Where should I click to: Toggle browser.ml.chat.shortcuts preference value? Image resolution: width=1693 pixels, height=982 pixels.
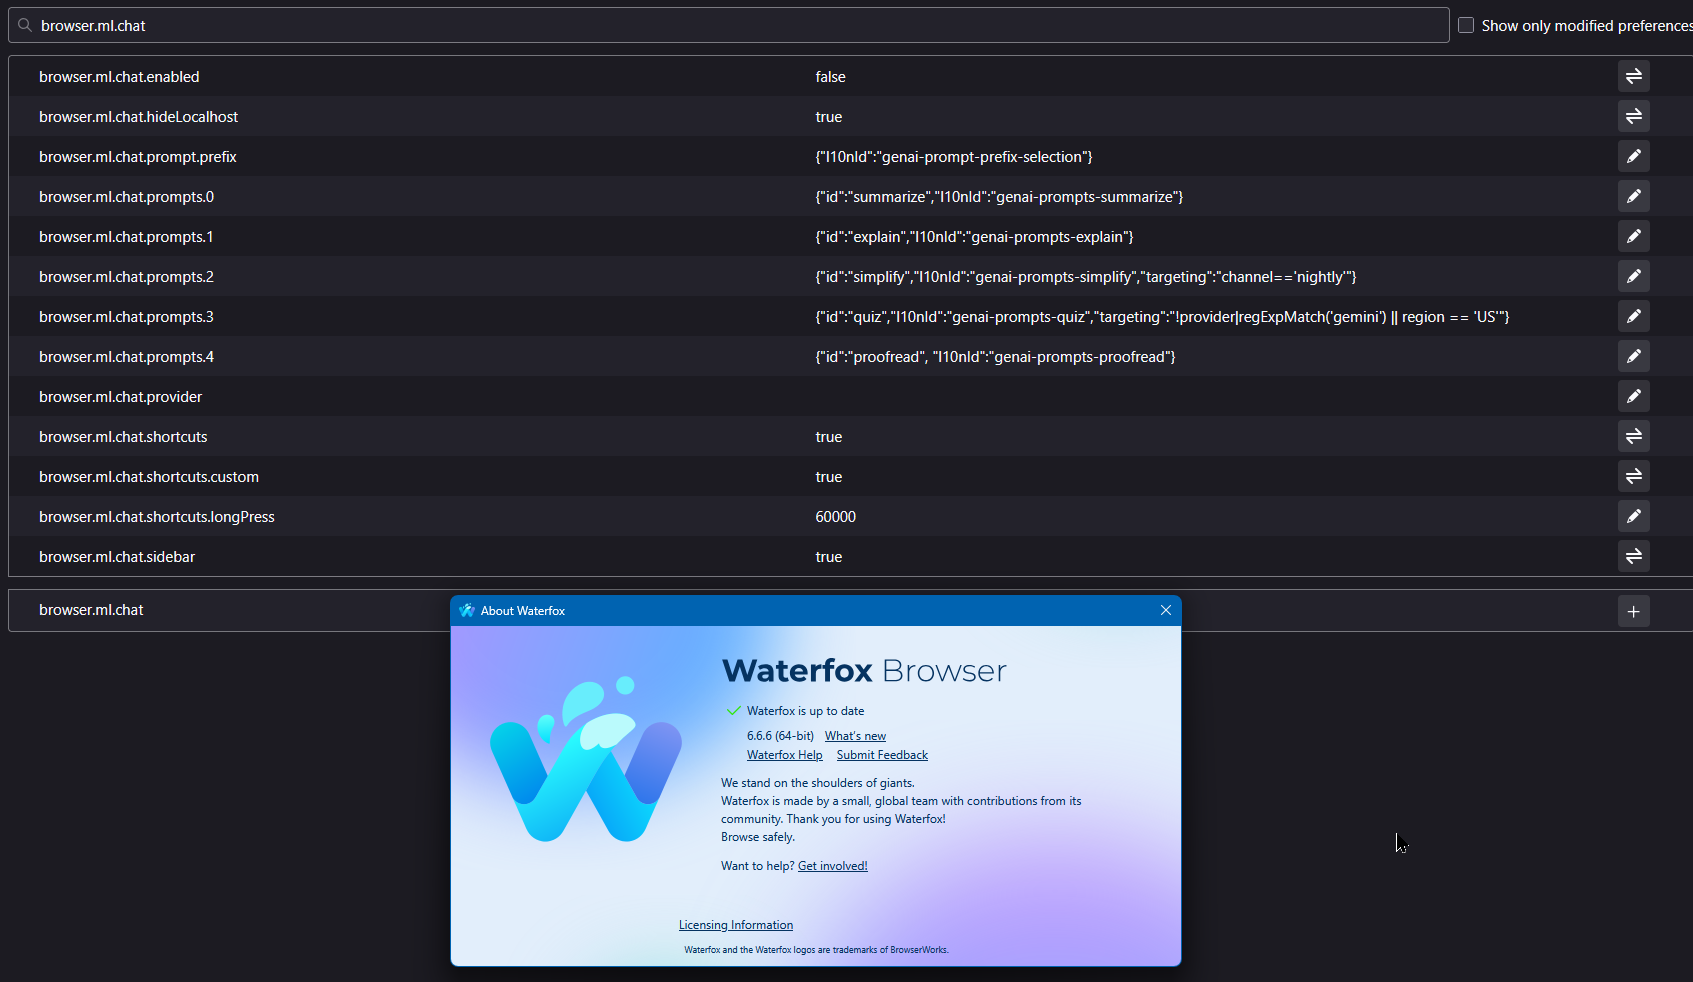(1633, 436)
